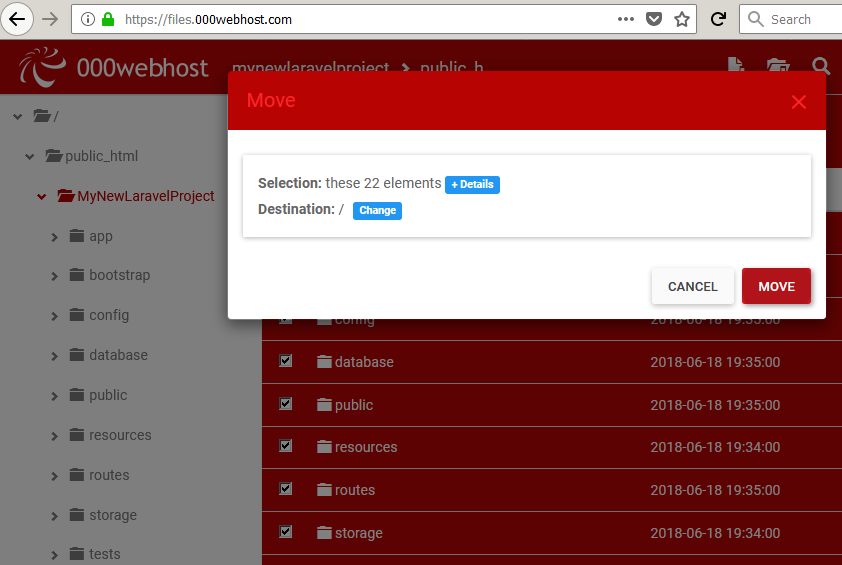Expand the bootstrap folder in tree
Viewport: 842px width, 565px height.
click(54, 276)
